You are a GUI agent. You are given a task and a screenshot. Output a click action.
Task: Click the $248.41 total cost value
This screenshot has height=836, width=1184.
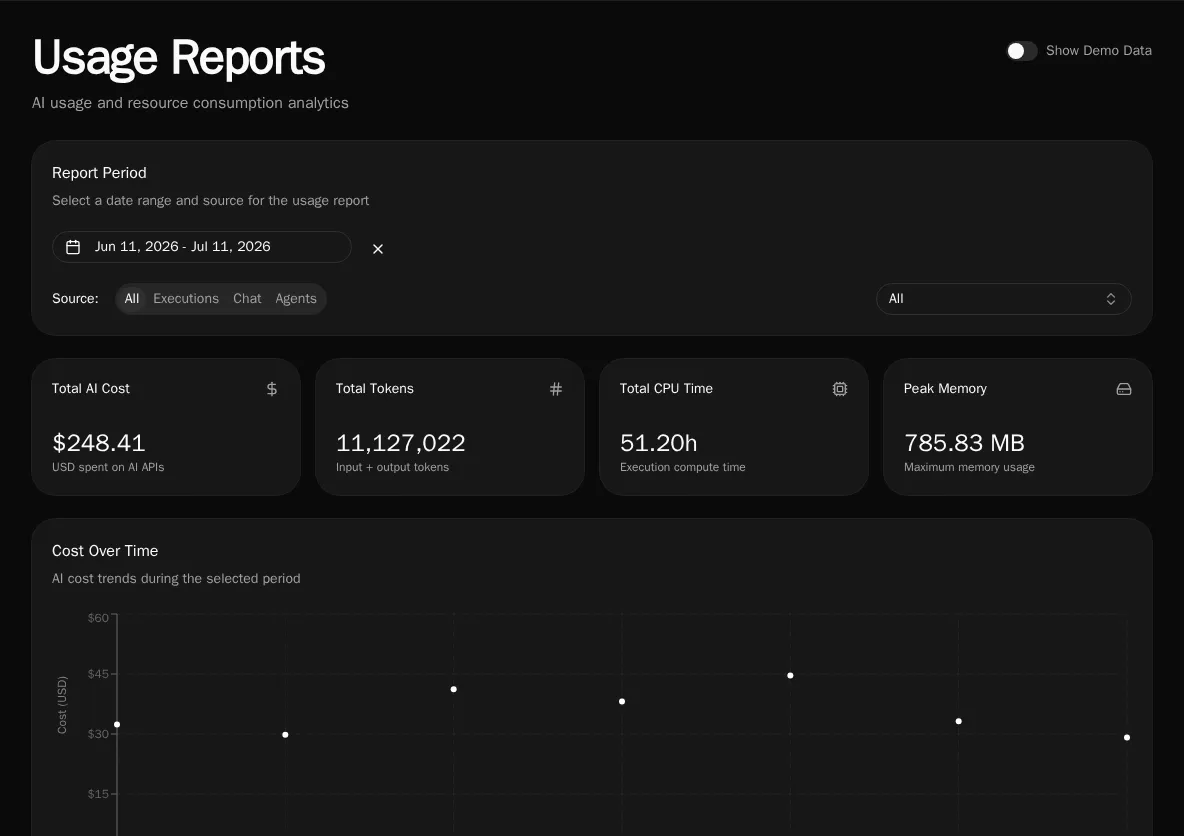click(x=99, y=443)
